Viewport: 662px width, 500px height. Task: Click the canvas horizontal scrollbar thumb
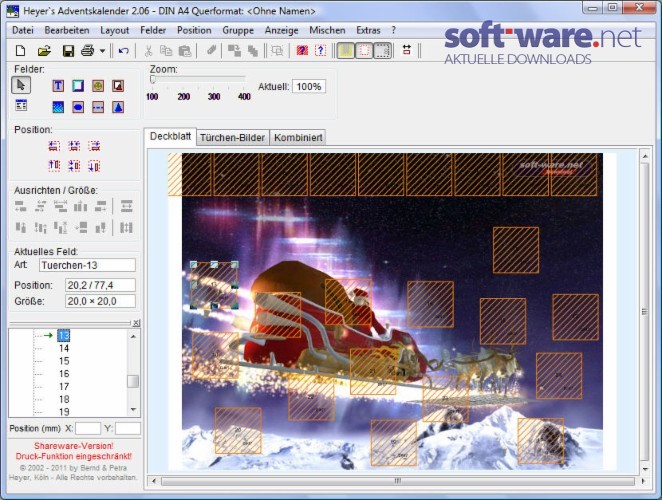click(398, 481)
